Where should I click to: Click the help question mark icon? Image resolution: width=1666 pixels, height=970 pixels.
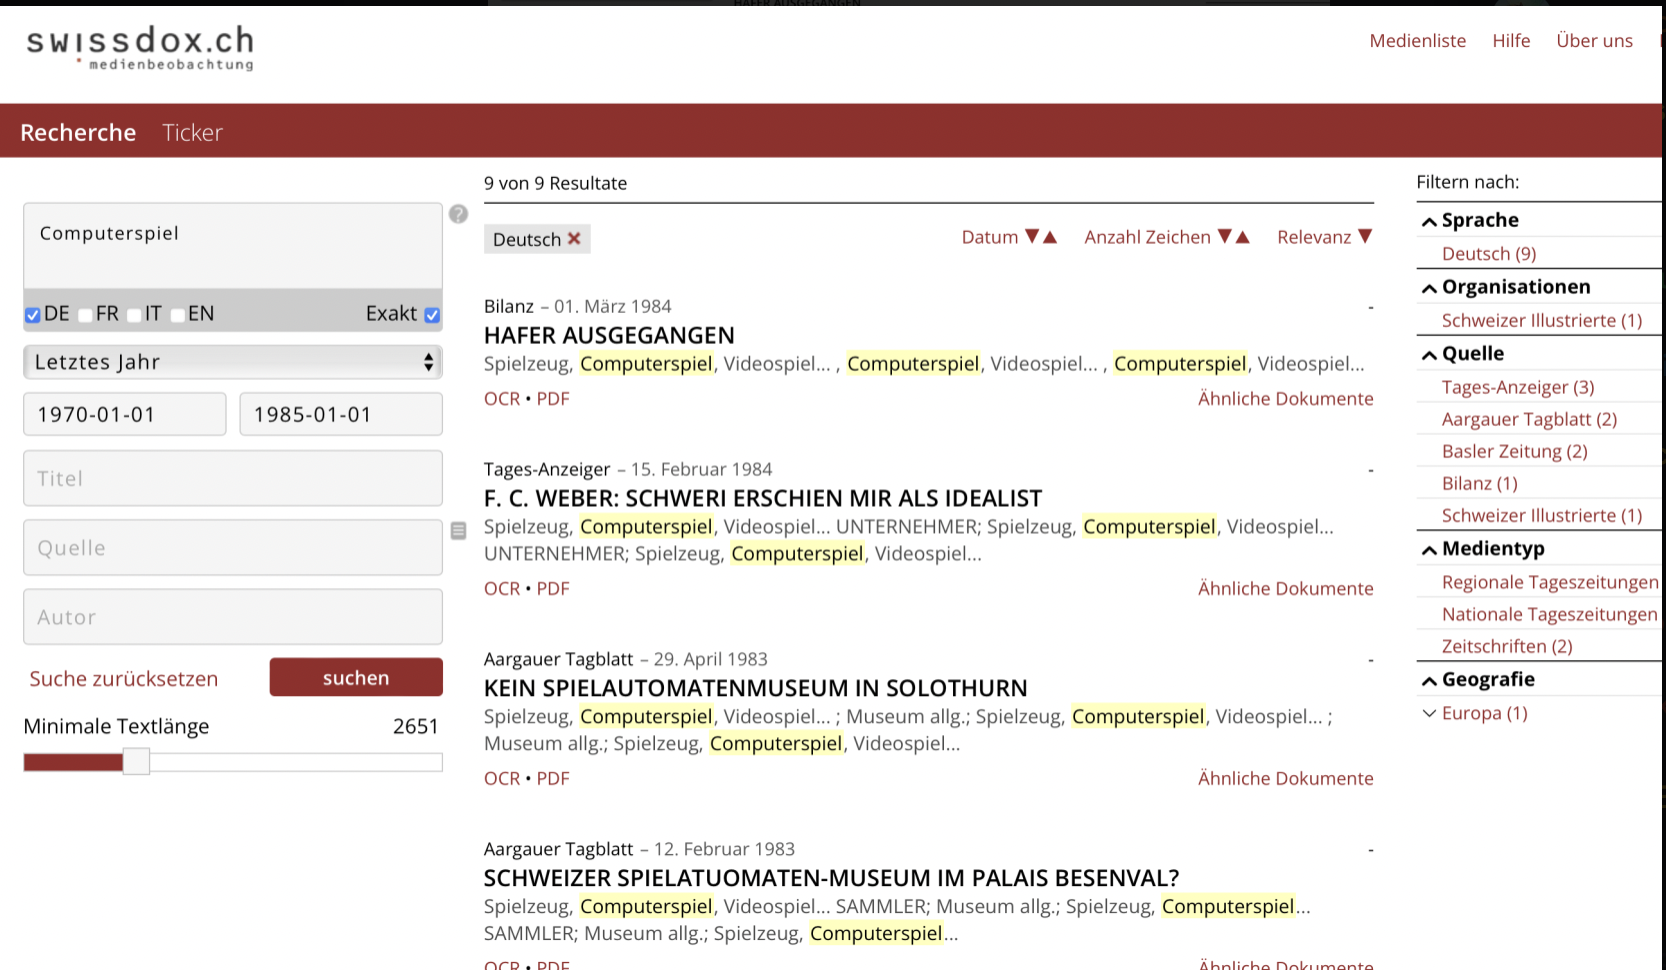point(458,214)
